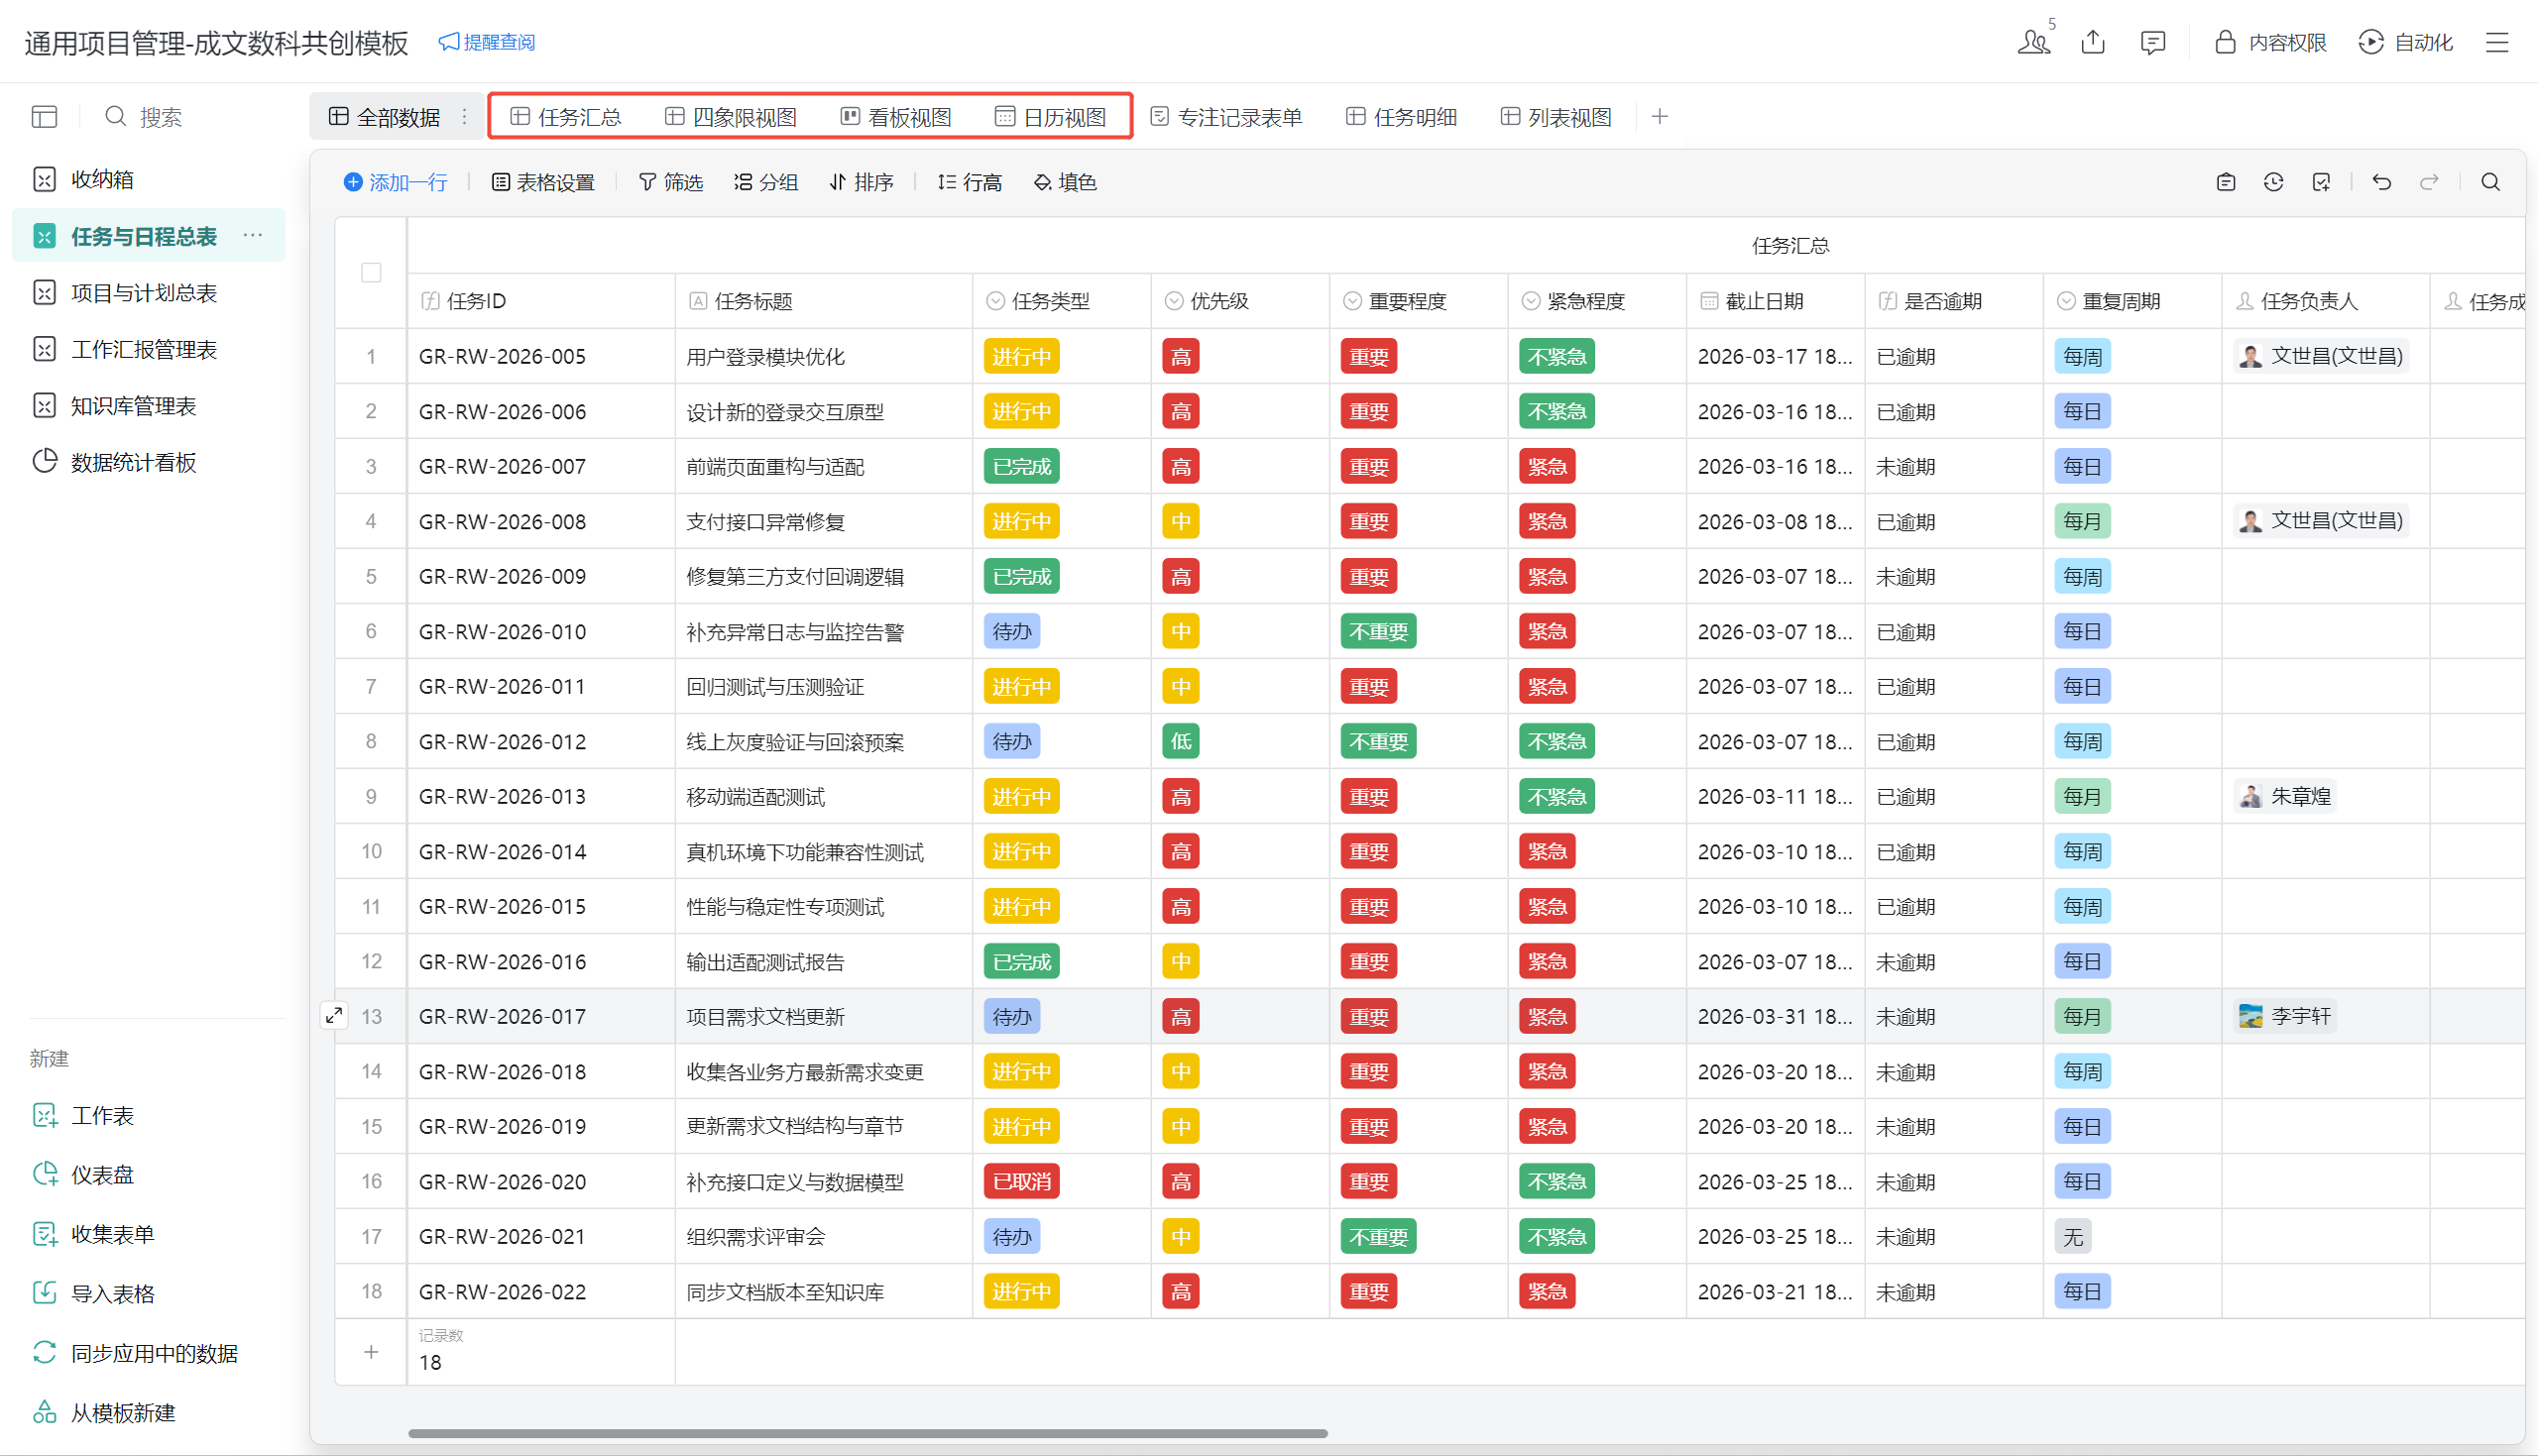This screenshot has width=2538, height=1456.
Task: Click the undo arrow icon
Action: click(x=2381, y=182)
